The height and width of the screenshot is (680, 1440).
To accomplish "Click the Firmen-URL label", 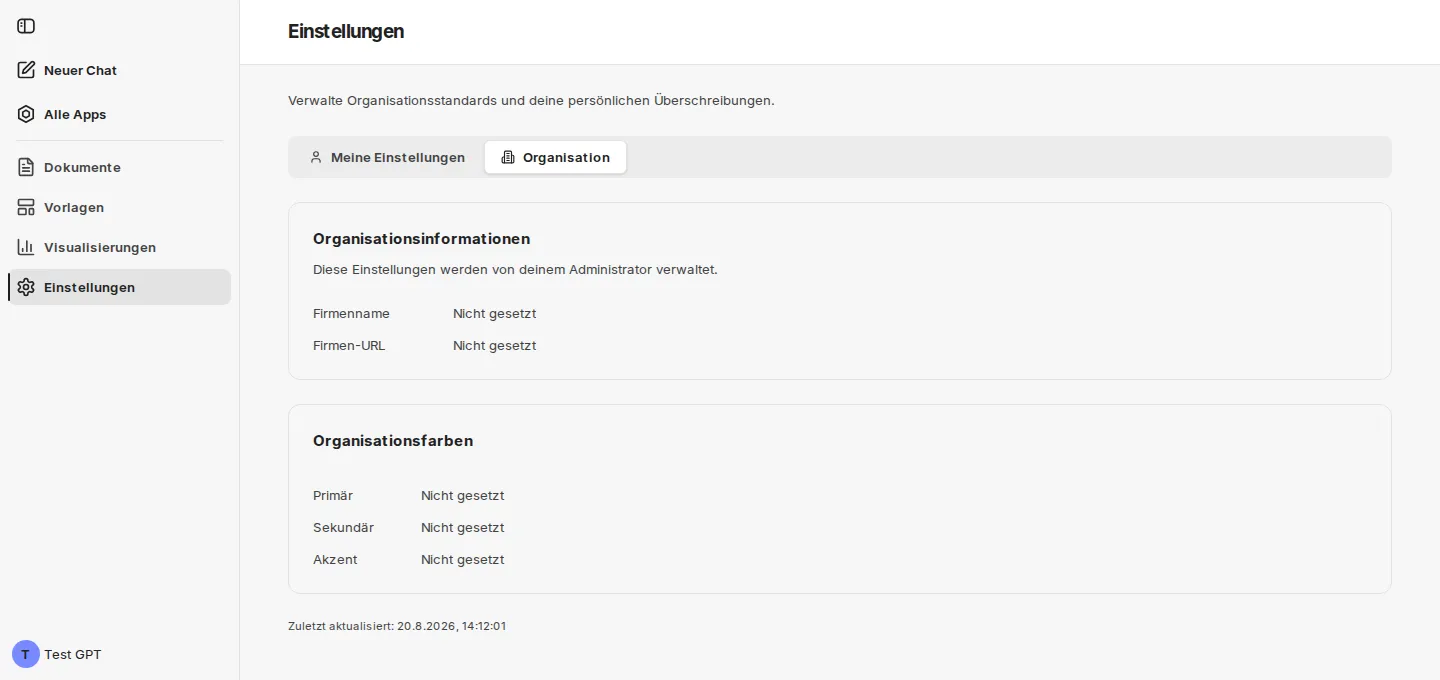I will click(349, 345).
